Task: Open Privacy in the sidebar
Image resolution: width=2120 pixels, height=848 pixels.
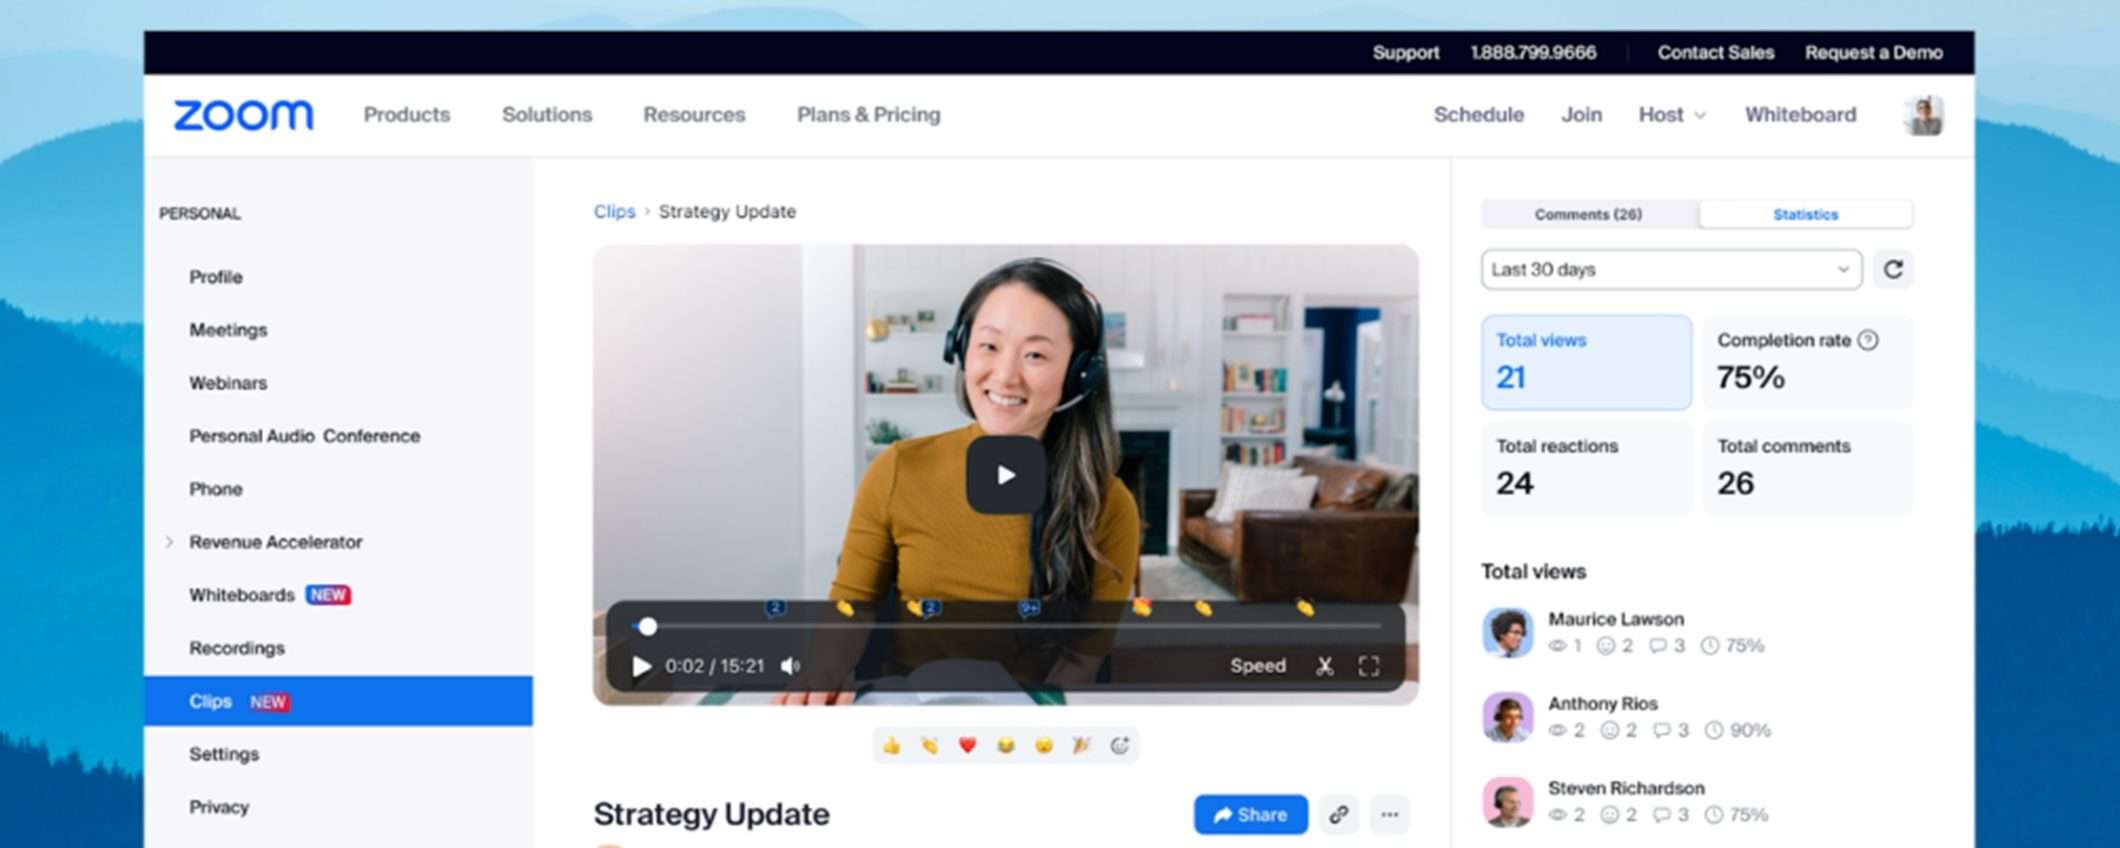Action: pyautogui.click(x=219, y=807)
